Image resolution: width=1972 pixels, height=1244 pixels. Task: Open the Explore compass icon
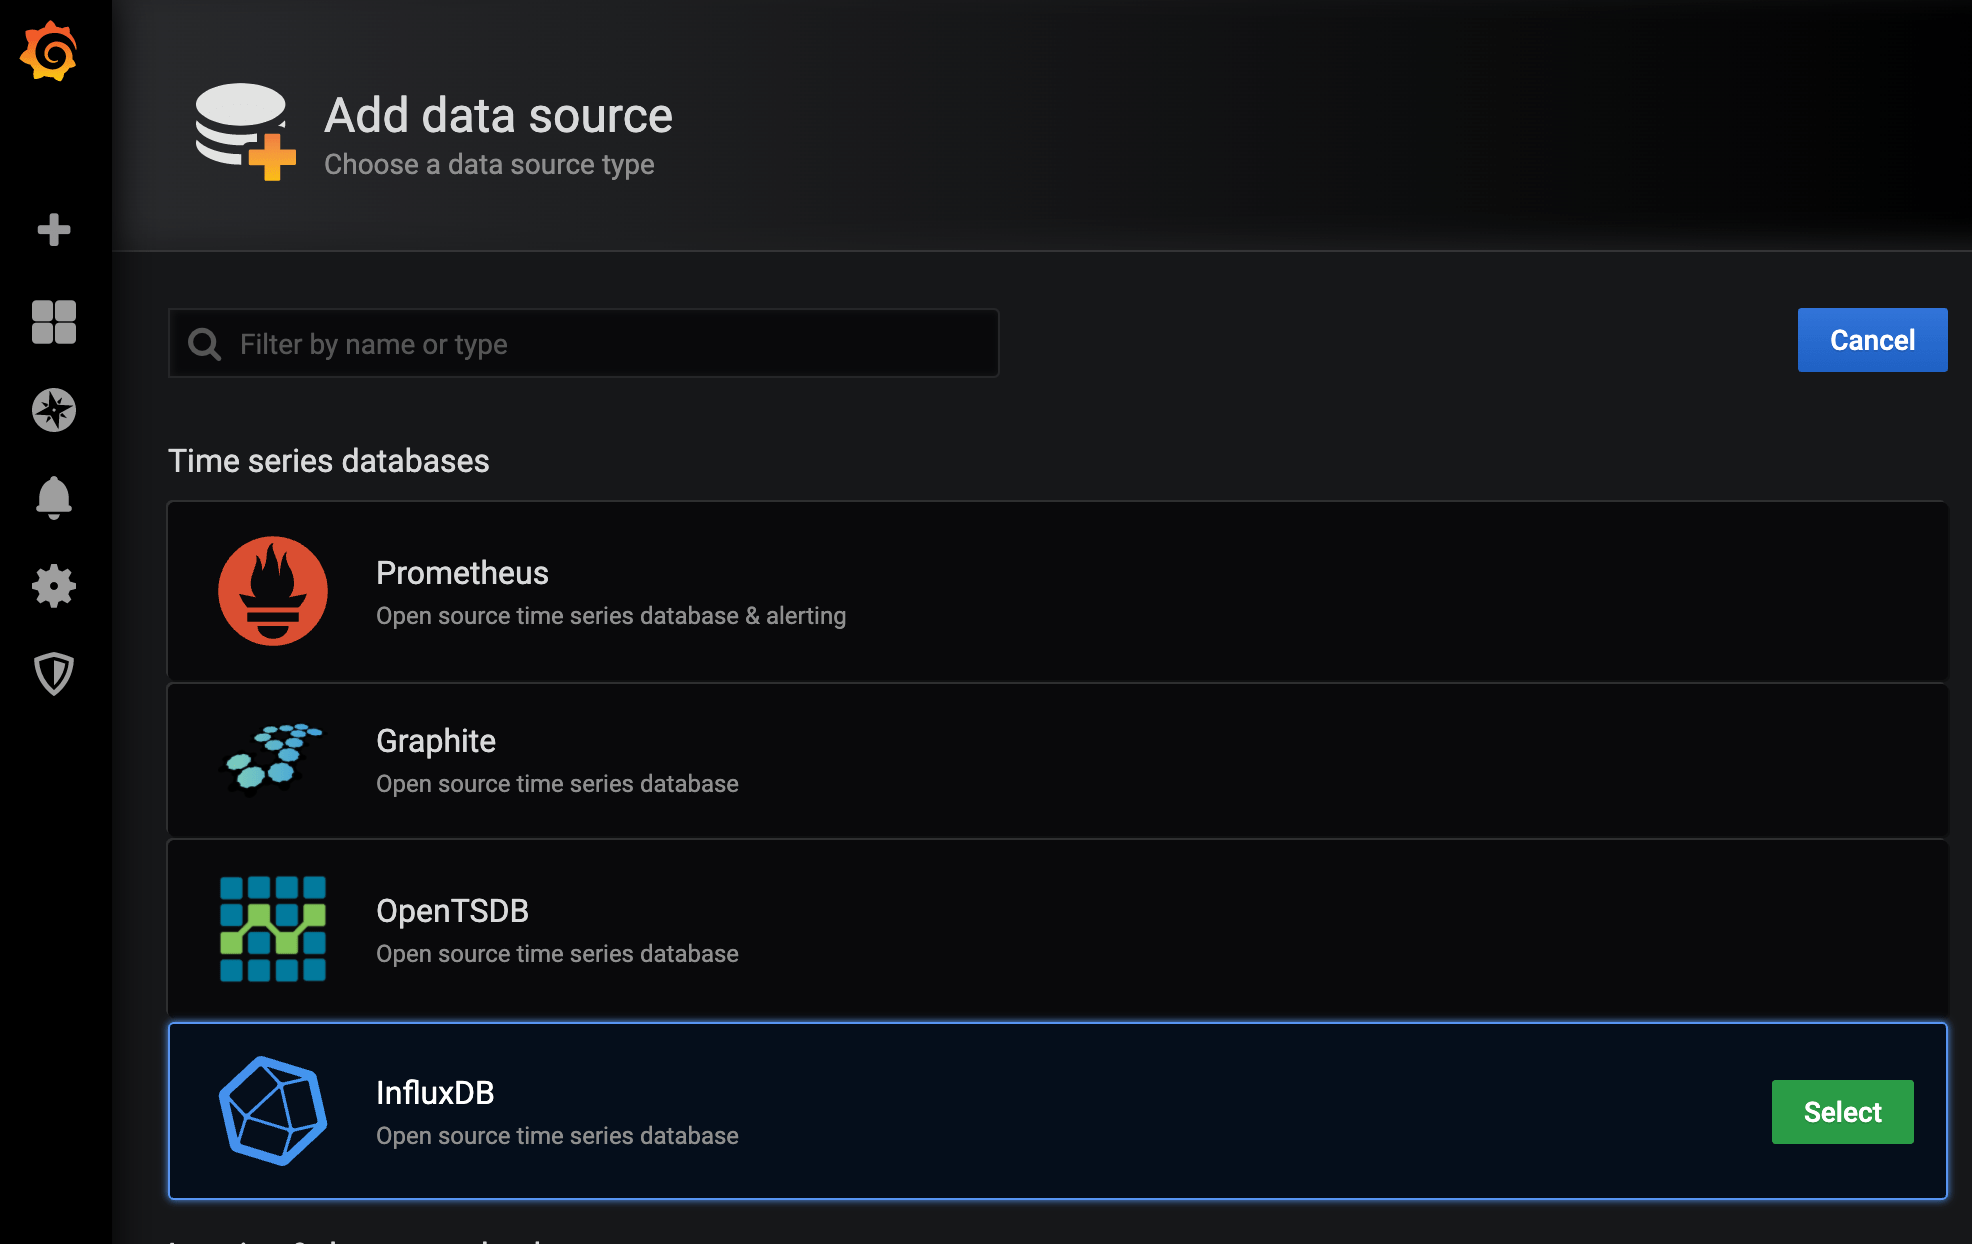pos(54,410)
